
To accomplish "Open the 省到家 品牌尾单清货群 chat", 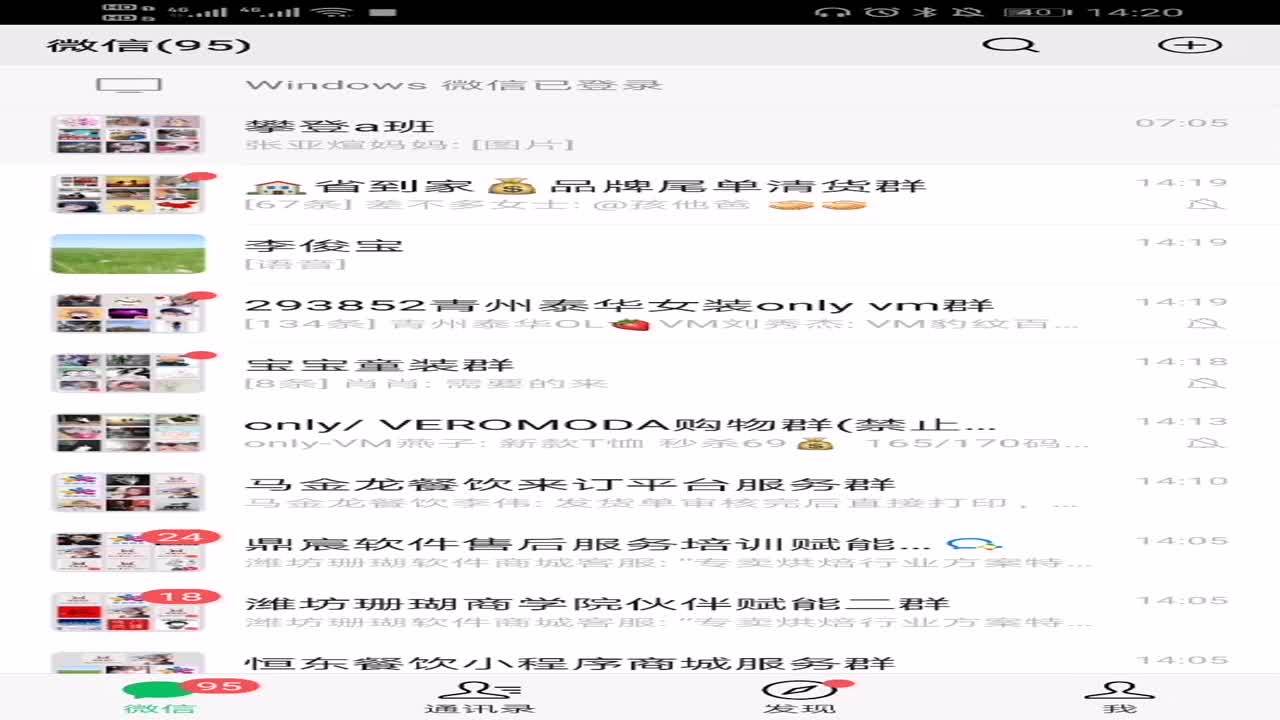I will 640,194.
